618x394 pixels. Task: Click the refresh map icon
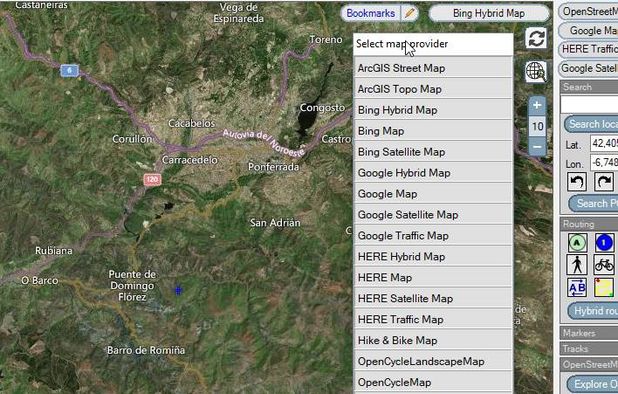click(536, 38)
